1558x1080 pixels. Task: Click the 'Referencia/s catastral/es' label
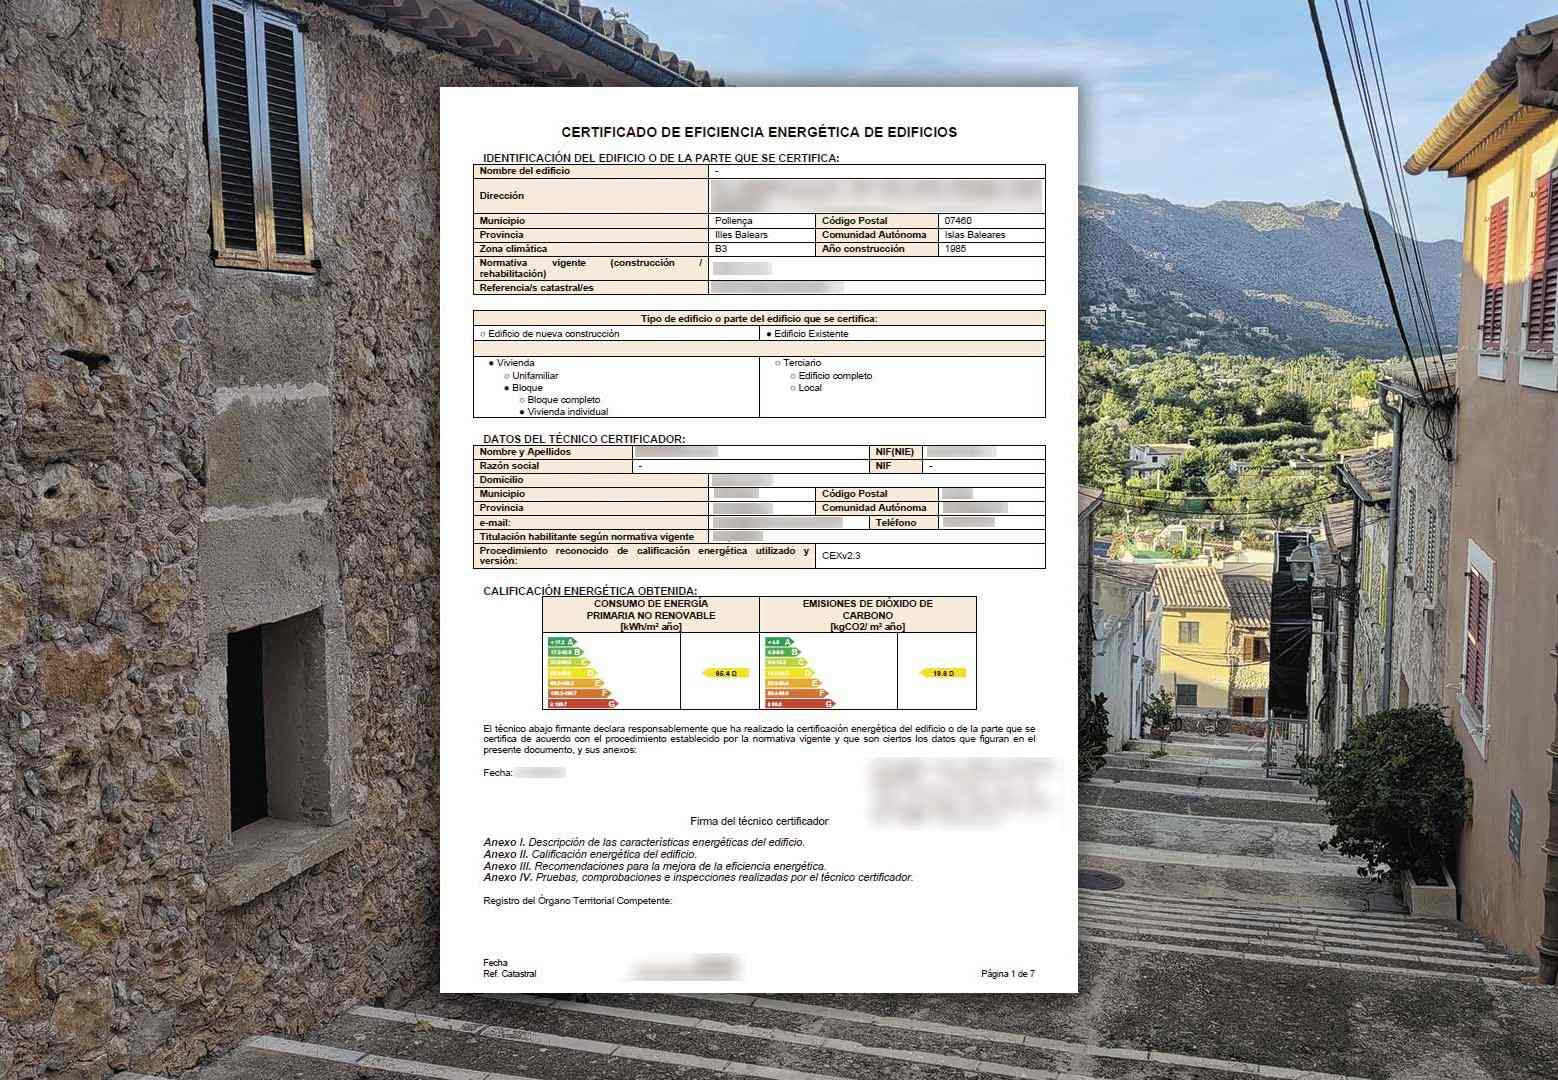click(x=536, y=288)
